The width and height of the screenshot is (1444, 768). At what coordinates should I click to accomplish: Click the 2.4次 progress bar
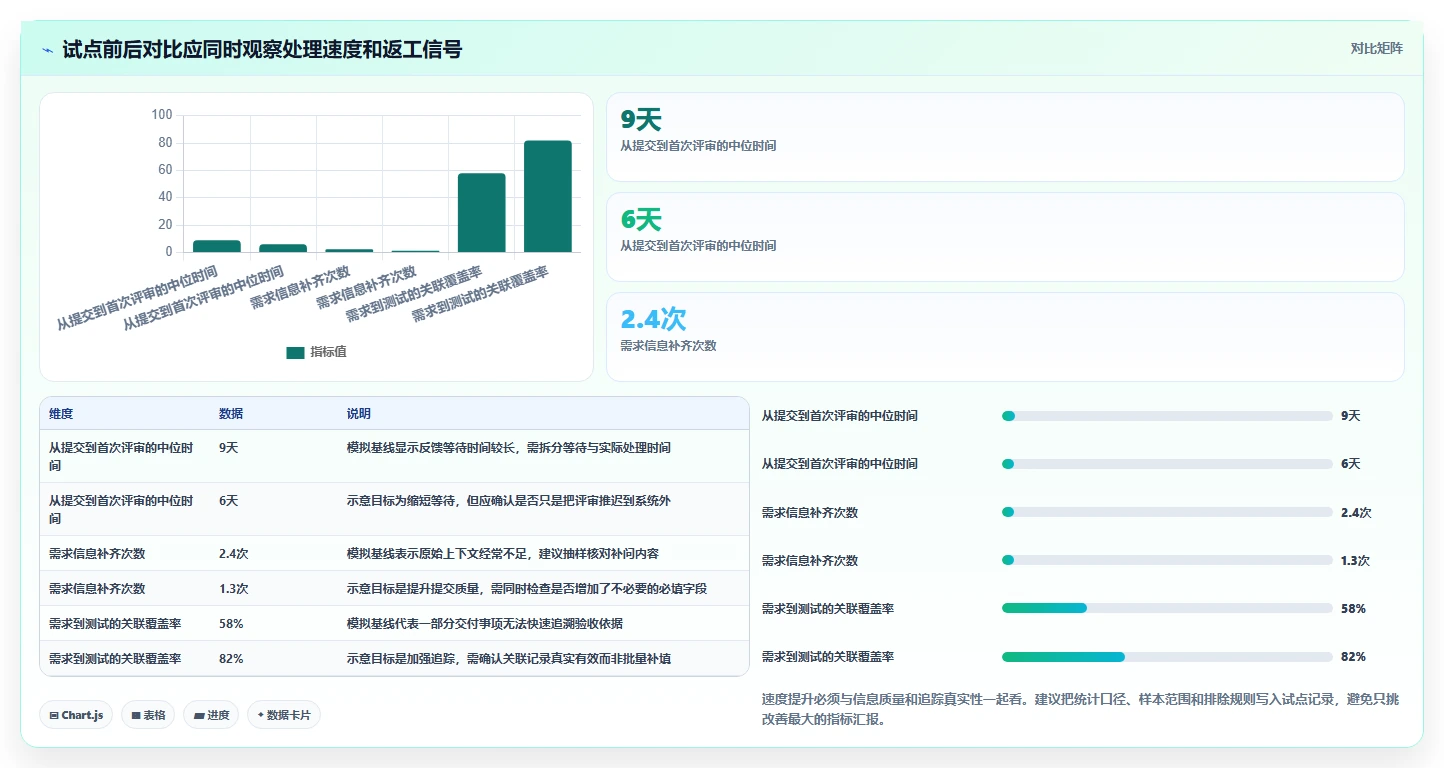pyautogui.click(x=1167, y=512)
